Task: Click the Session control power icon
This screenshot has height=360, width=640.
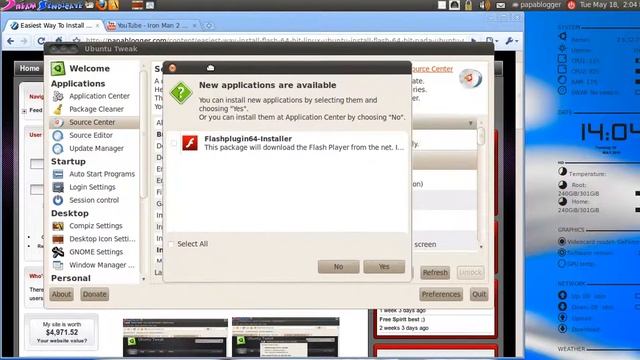Action: pos(58,200)
